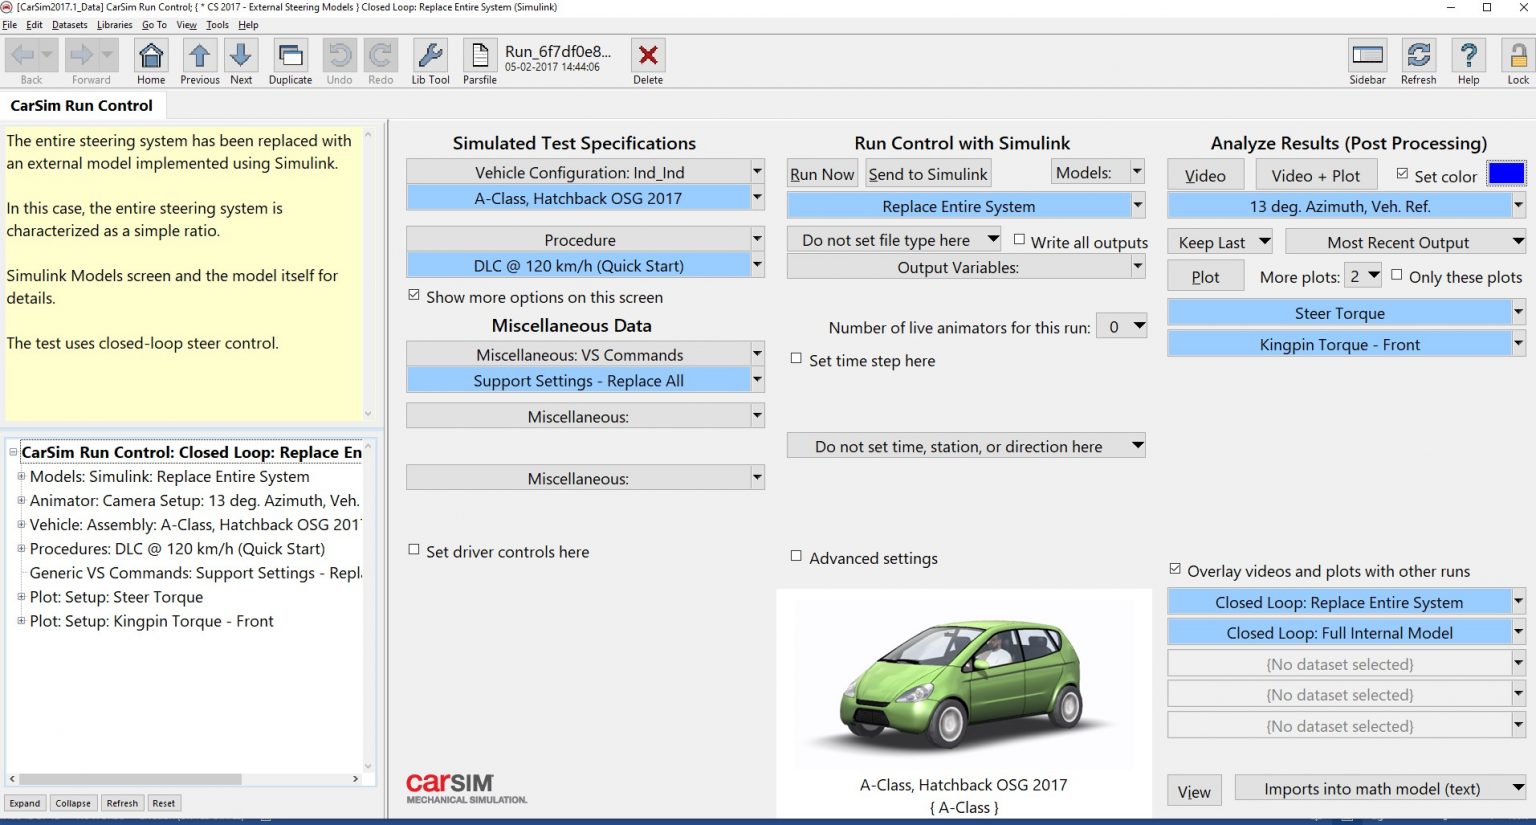Open the Libraries menu

click(114, 25)
